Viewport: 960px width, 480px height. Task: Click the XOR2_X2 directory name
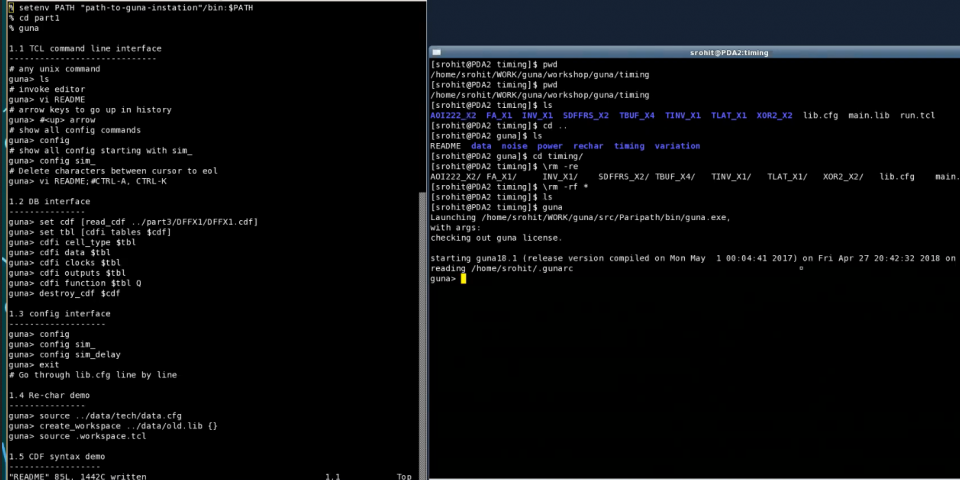tap(774, 115)
